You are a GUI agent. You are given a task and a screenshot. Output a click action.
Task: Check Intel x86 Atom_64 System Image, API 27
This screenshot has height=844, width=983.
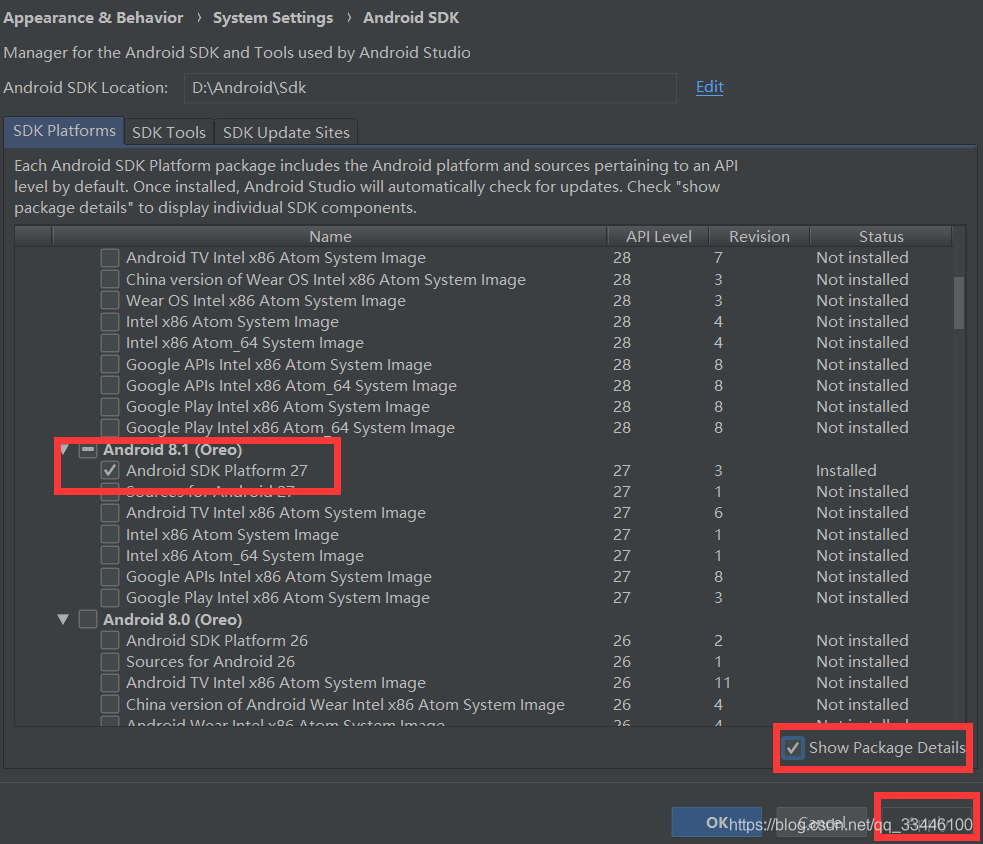tap(110, 556)
